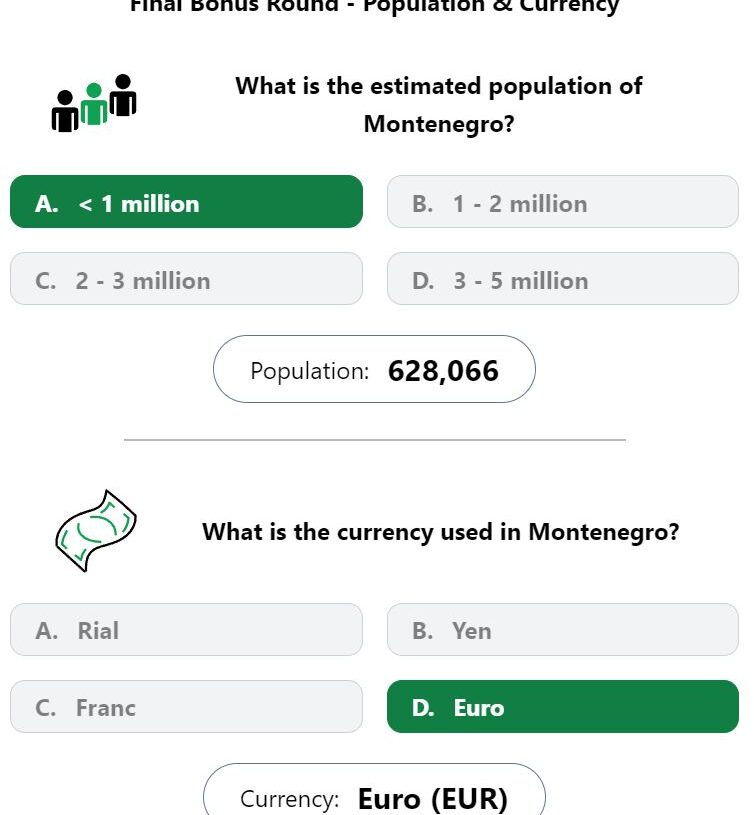754x815 pixels.
Task: Select the Yen currency option
Action: tap(563, 629)
